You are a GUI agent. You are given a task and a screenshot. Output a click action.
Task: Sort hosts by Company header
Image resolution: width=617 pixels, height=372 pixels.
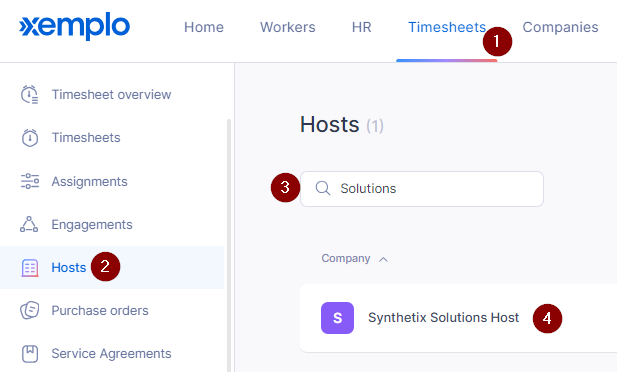[x=345, y=258]
